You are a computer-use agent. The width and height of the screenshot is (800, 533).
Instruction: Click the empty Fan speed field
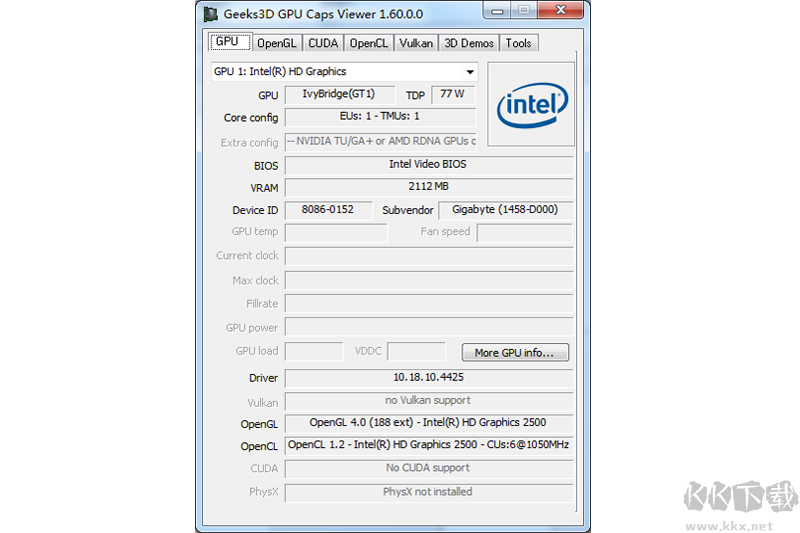coord(524,233)
